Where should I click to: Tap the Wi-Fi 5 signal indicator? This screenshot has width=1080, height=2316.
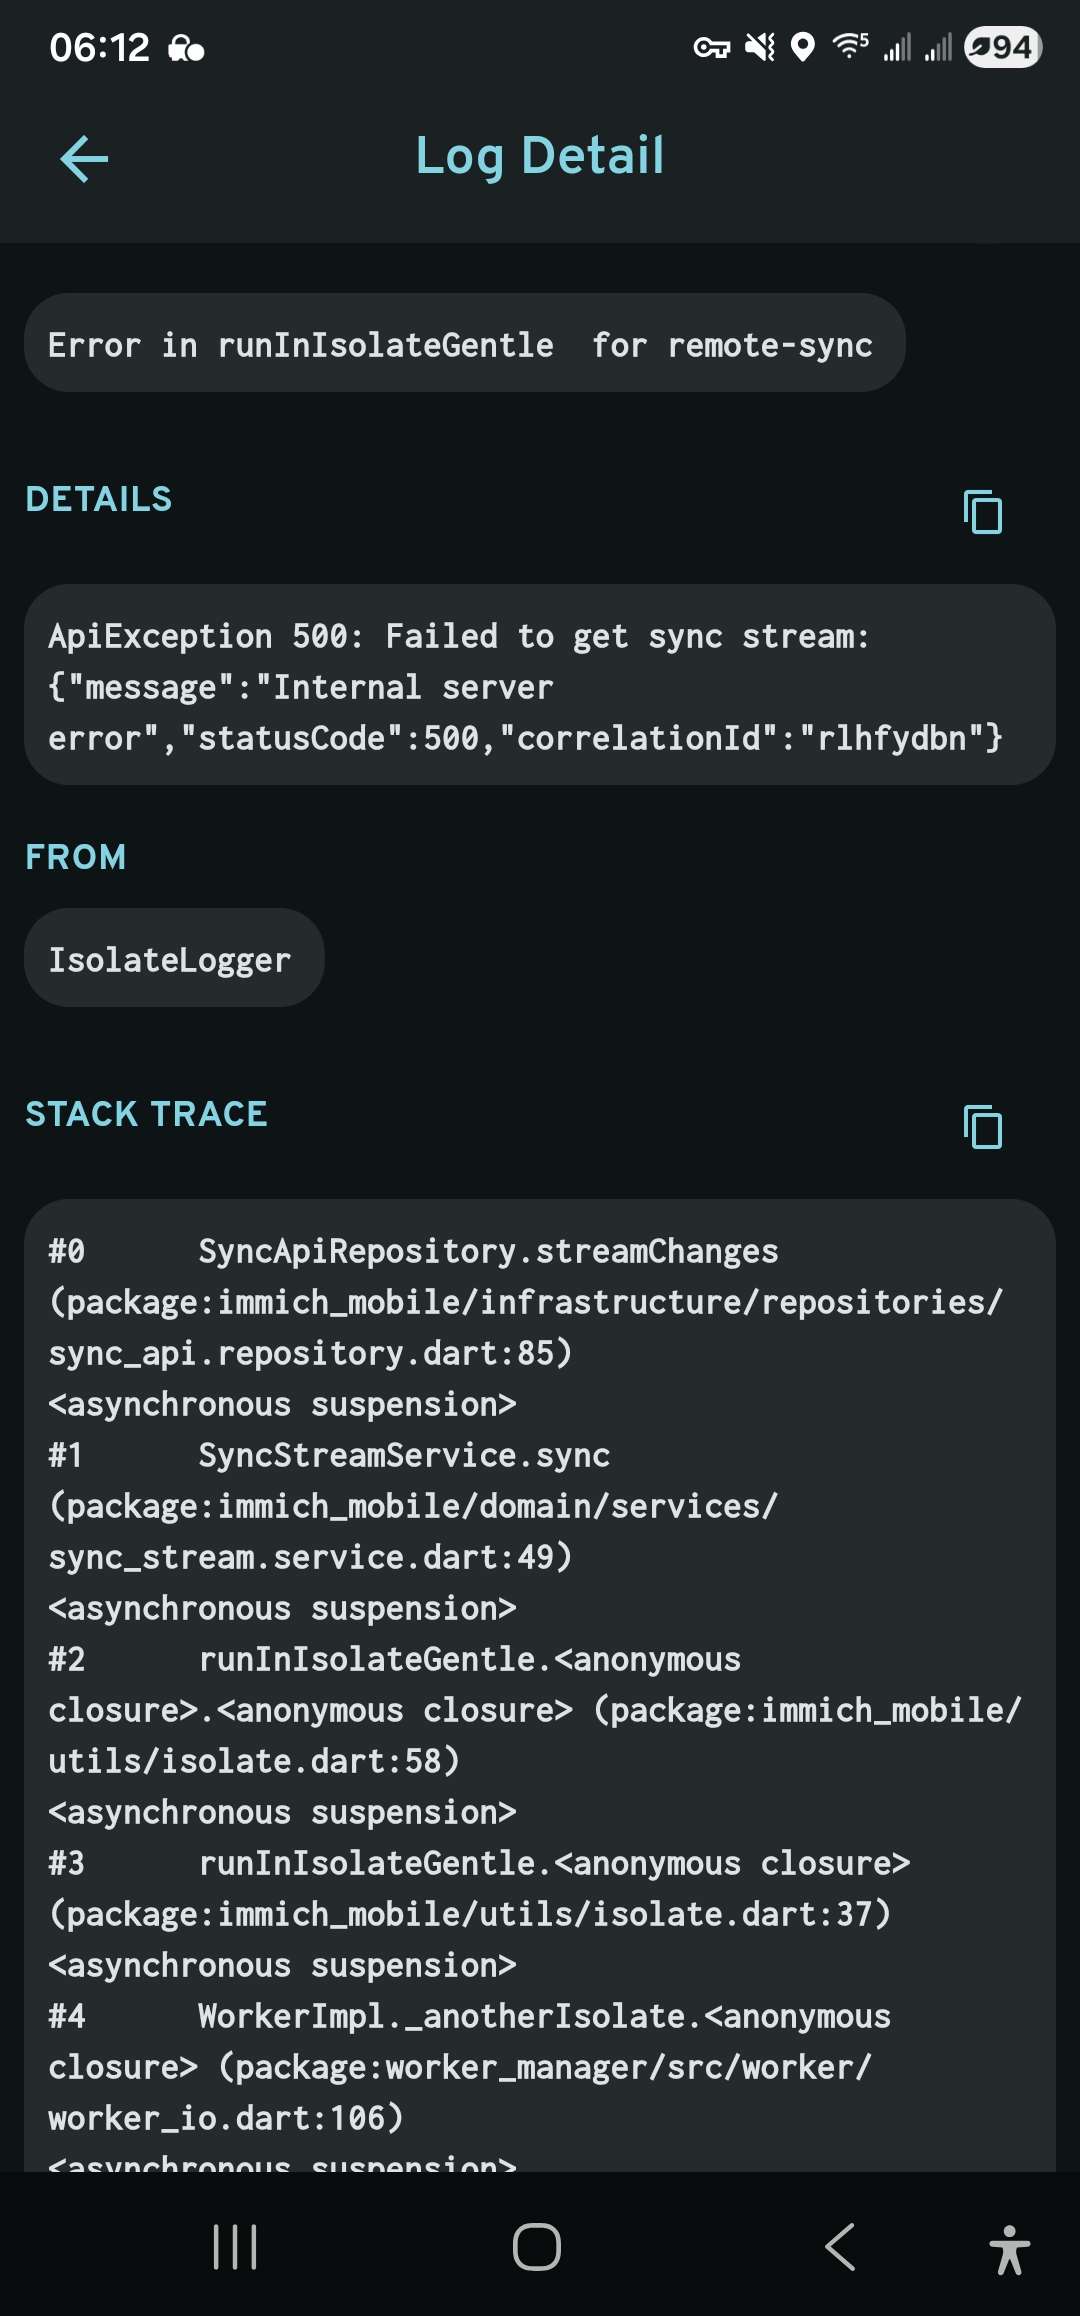click(x=848, y=47)
